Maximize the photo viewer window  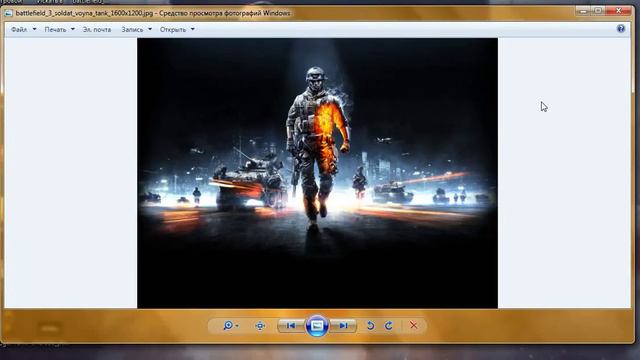(598, 11)
